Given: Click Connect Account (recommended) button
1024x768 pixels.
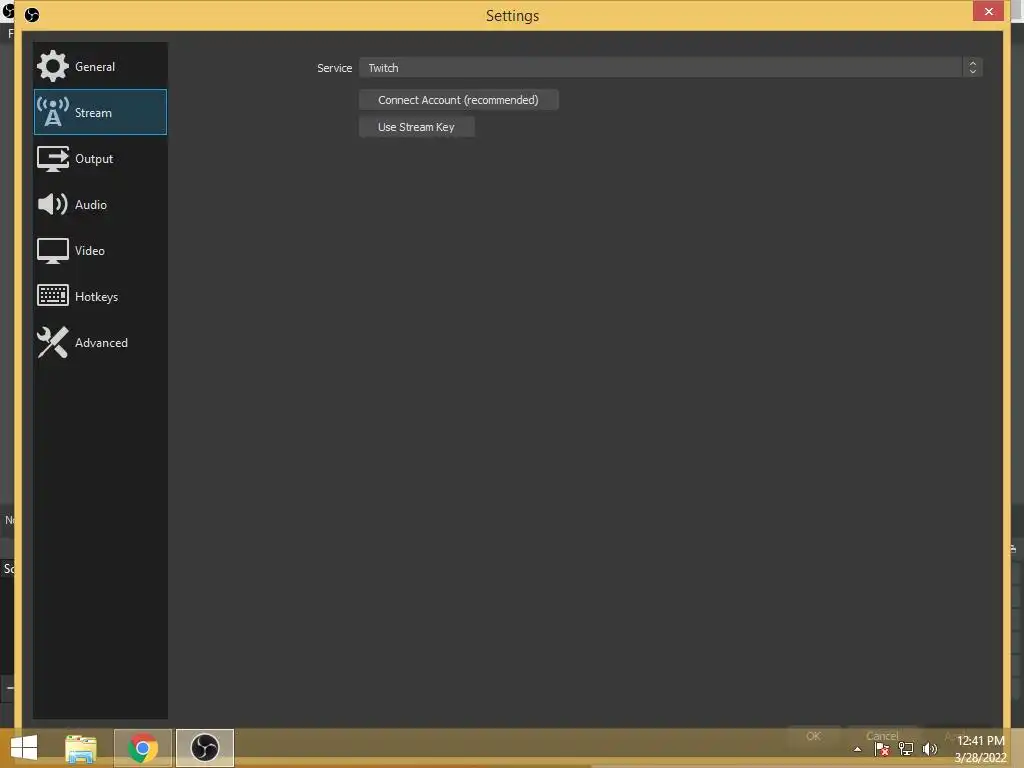Looking at the screenshot, I should click(x=458, y=100).
